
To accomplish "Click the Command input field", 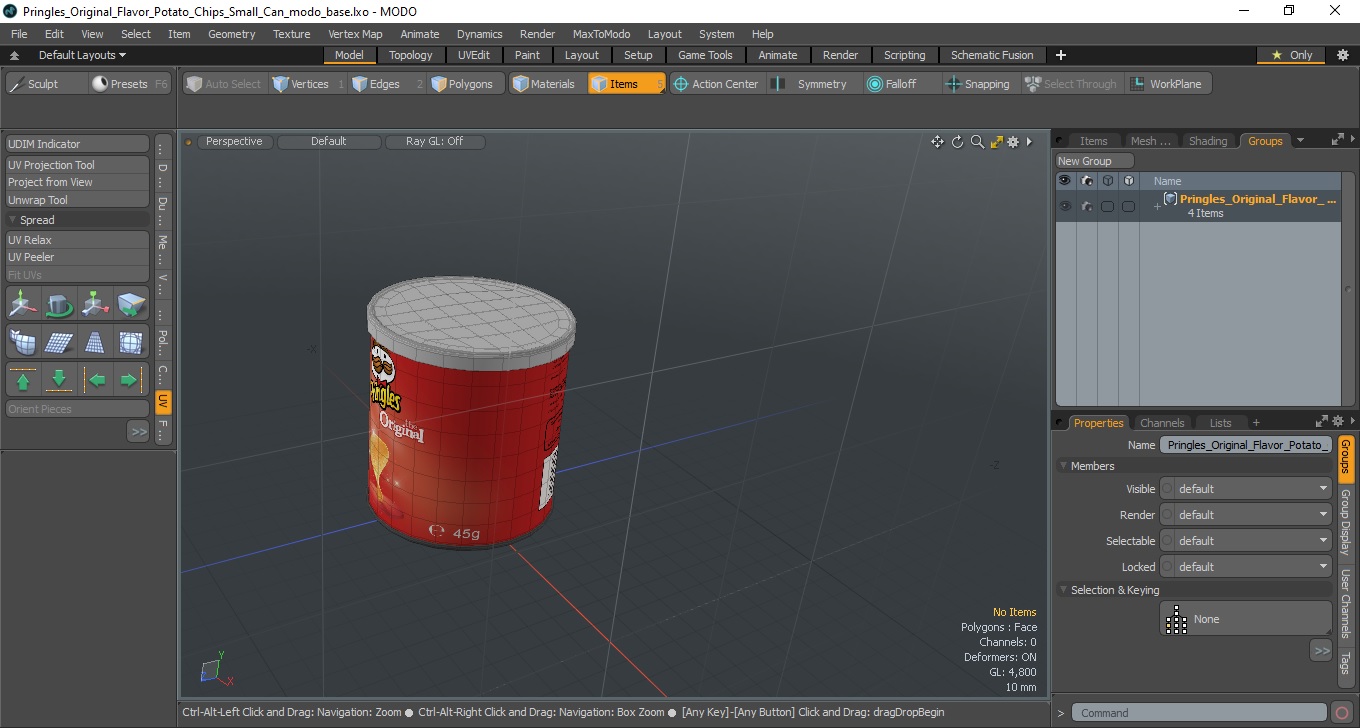I will point(1201,713).
